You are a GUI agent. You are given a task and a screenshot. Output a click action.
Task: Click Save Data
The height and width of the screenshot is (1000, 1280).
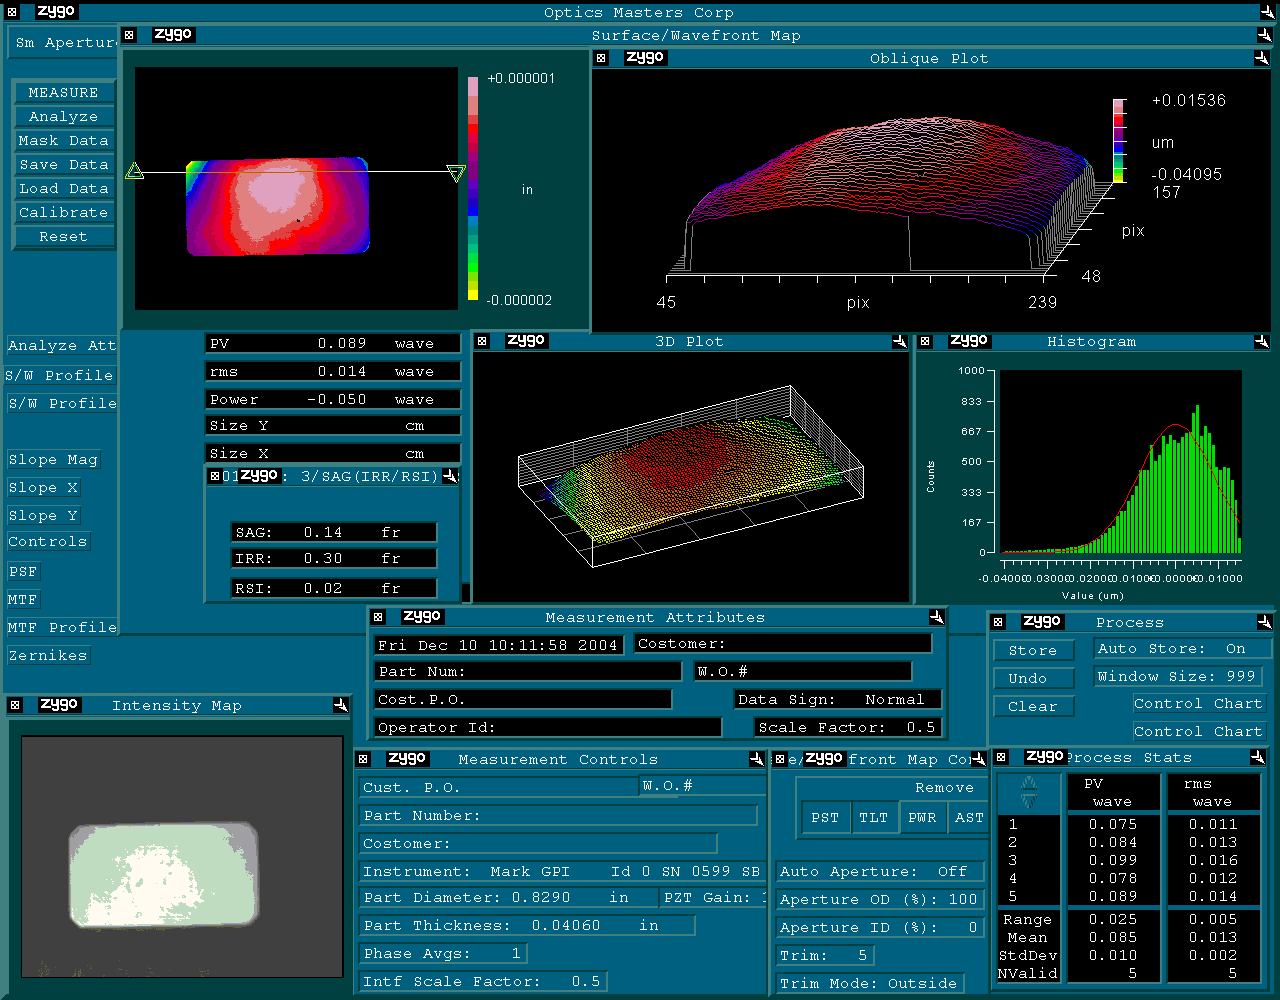(x=63, y=164)
